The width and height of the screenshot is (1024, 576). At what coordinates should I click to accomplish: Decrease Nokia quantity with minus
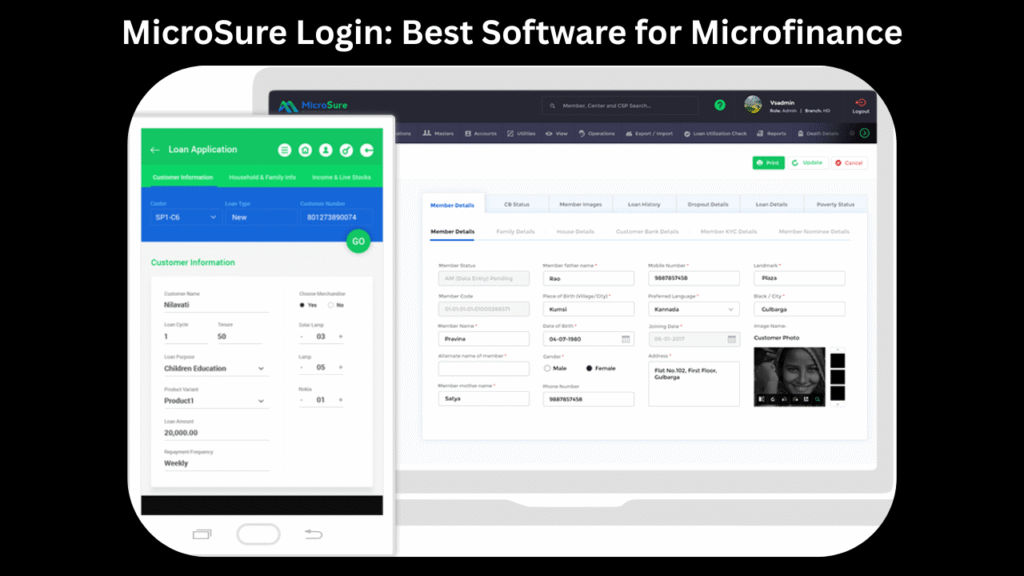pyautogui.click(x=301, y=400)
